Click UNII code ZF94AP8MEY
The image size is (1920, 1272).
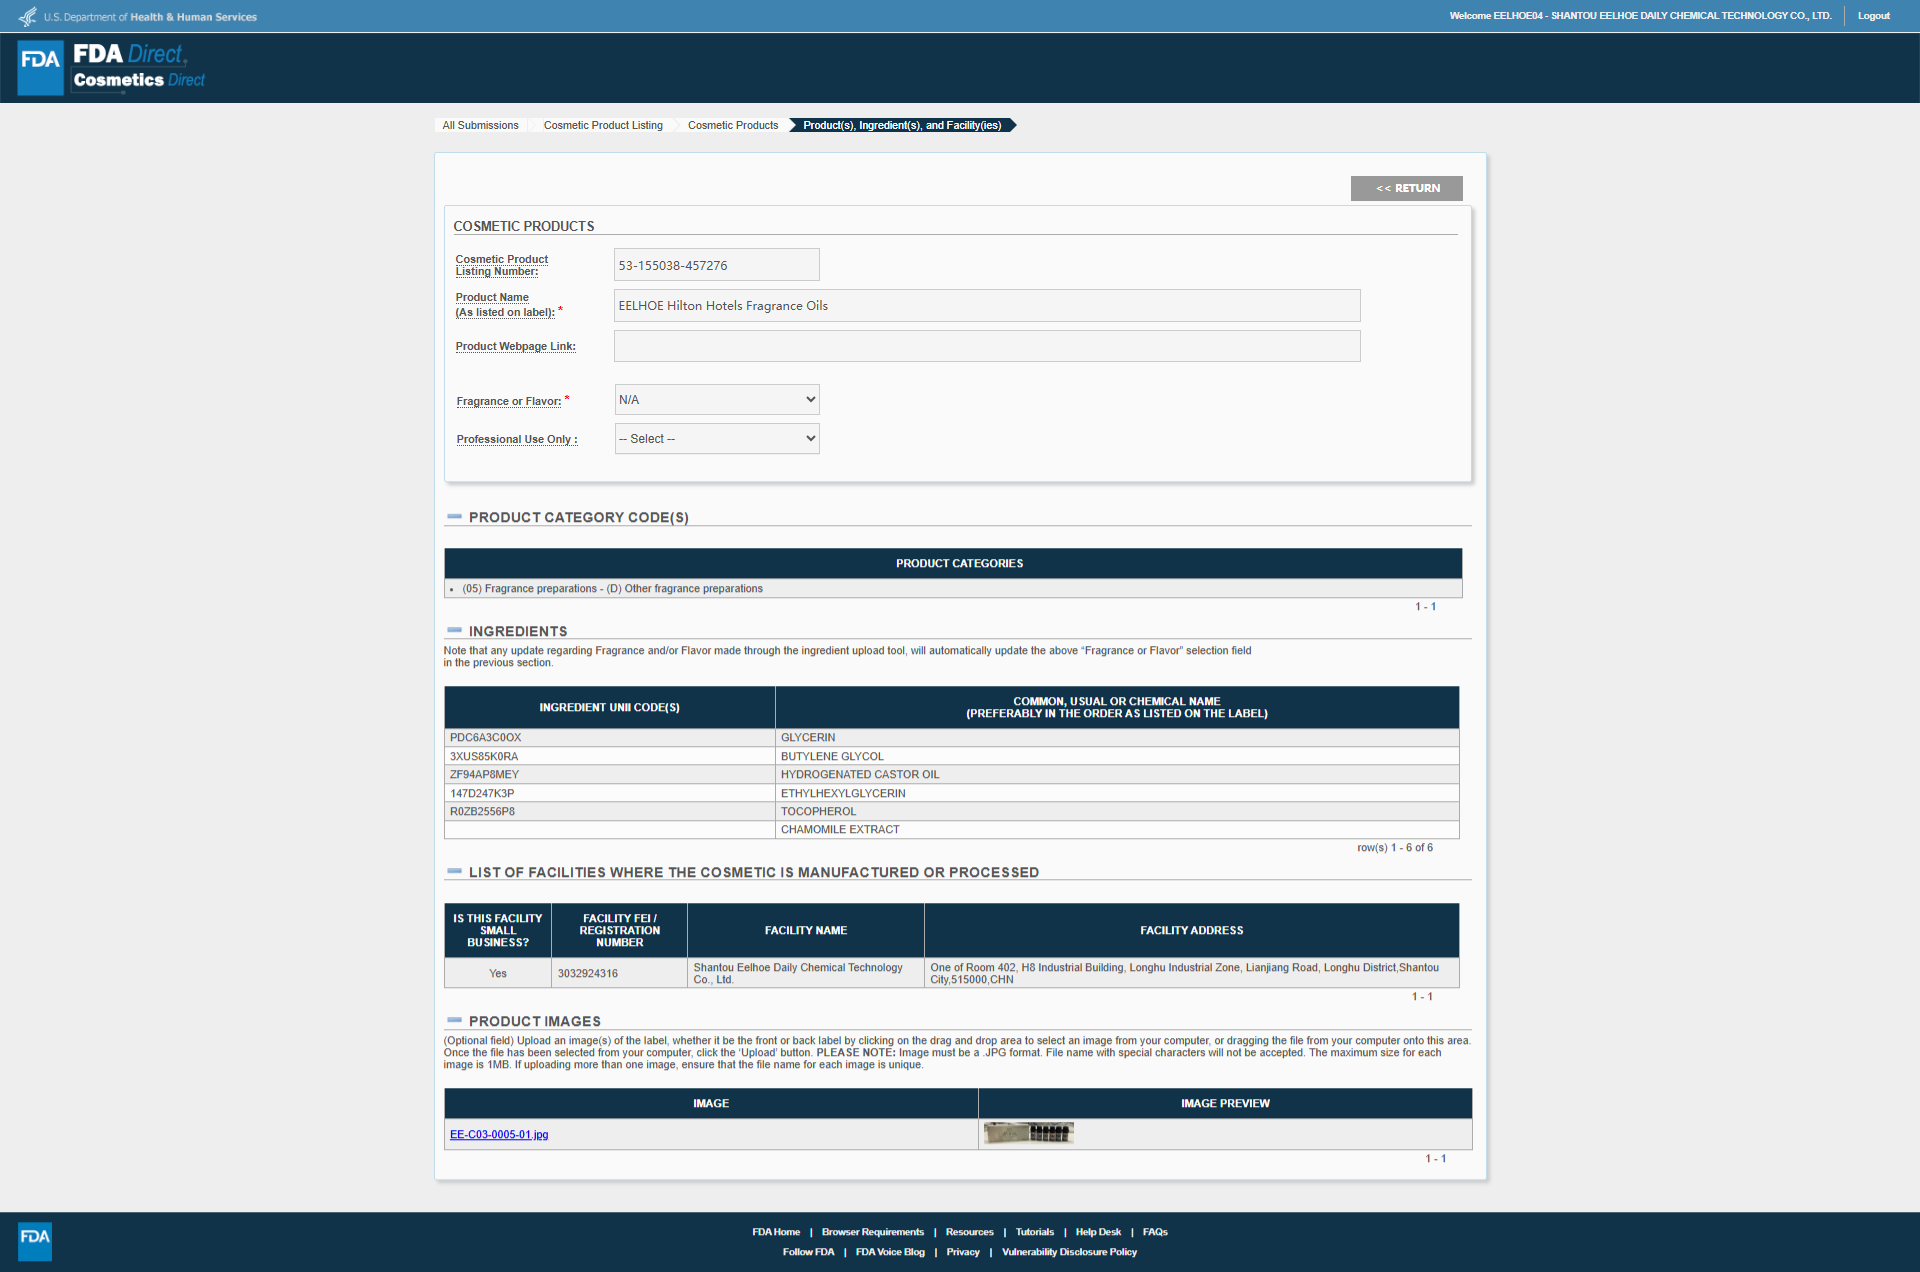484,775
